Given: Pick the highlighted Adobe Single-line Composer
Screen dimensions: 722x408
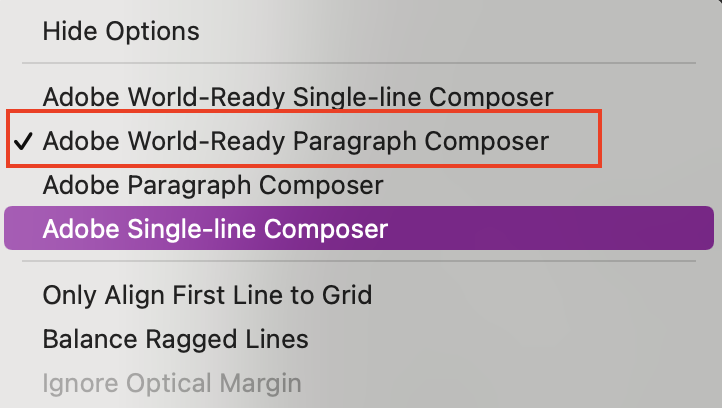Looking at the screenshot, I should [214, 229].
